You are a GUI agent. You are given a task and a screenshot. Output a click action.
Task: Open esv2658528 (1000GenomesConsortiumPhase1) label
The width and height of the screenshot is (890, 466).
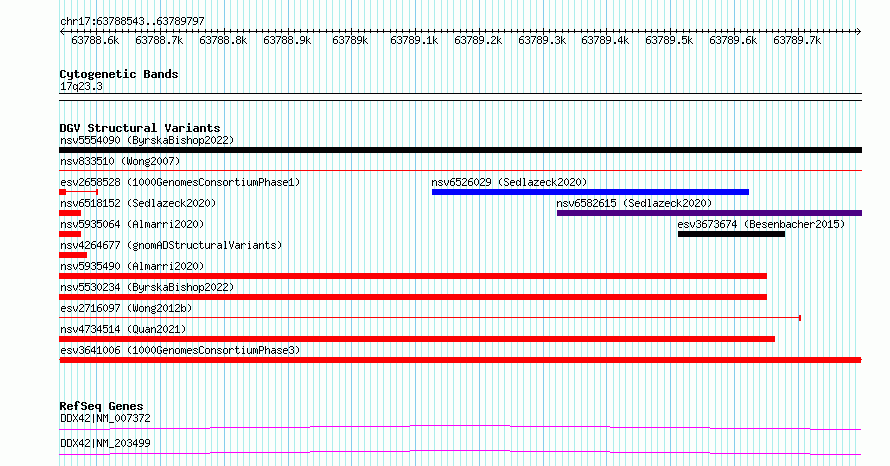coord(180,182)
